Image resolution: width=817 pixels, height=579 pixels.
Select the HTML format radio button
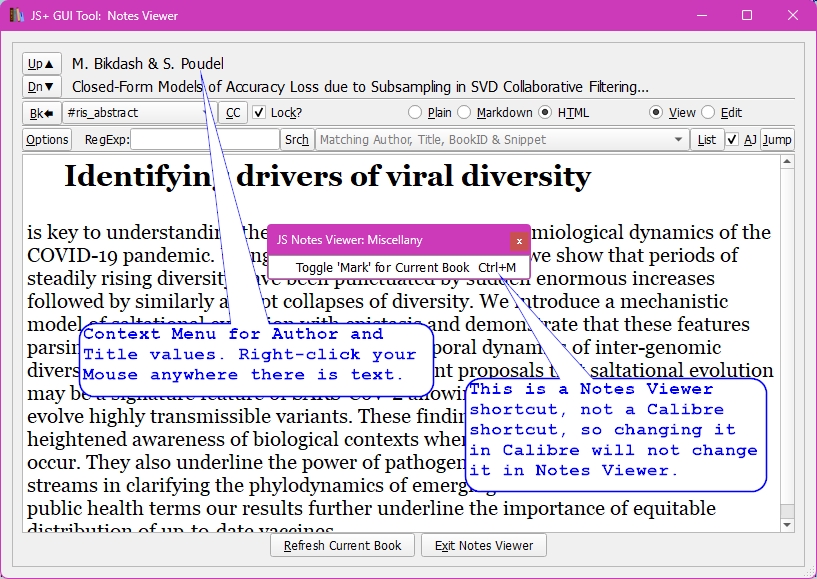pyautogui.click(x=545, y=113)
